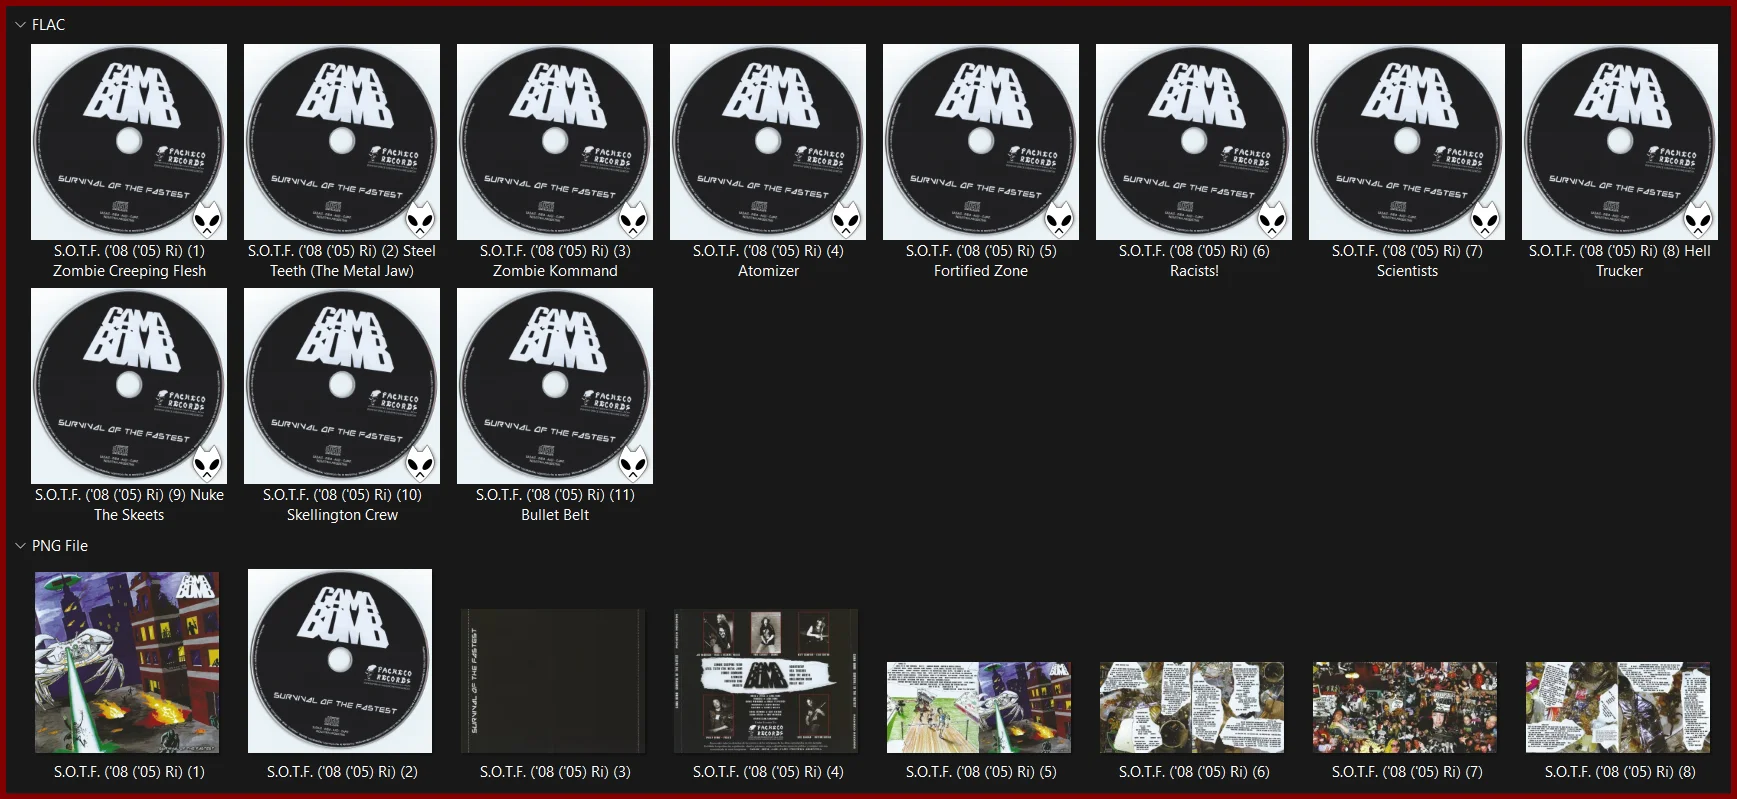The width and height of the screenshot is (1737, 799).
Task: Click the 'FLAC' group header label
Action: coord(48,25)
